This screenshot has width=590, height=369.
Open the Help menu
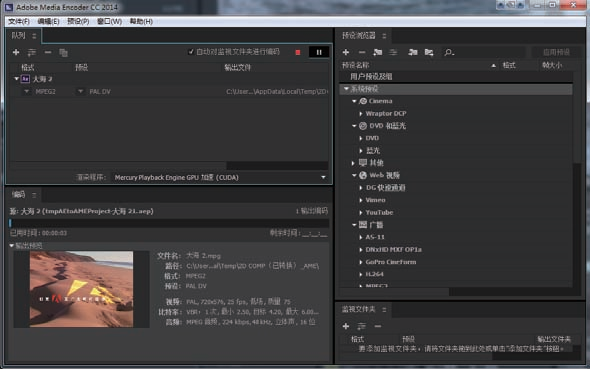click(x=141, y=21)
